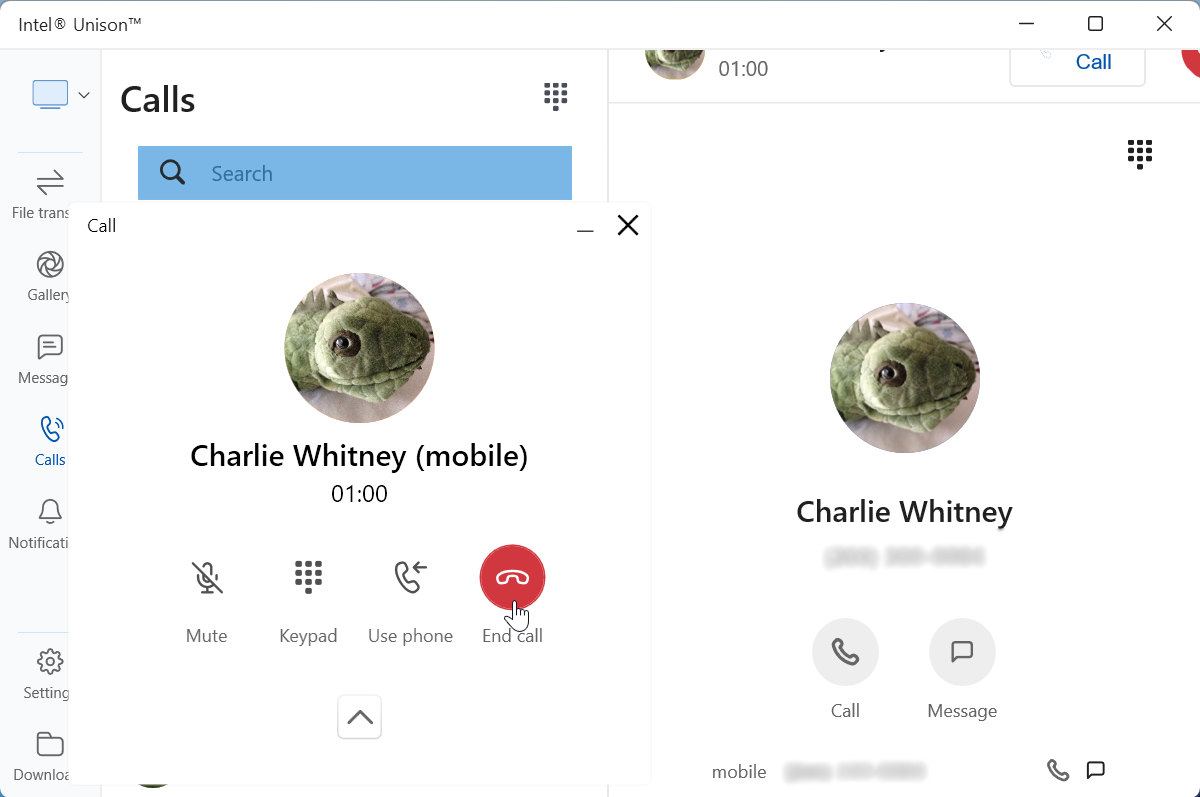Call the mobile number via phone icon
This screenshot has width=1200, height=797.
point(1058,770)
